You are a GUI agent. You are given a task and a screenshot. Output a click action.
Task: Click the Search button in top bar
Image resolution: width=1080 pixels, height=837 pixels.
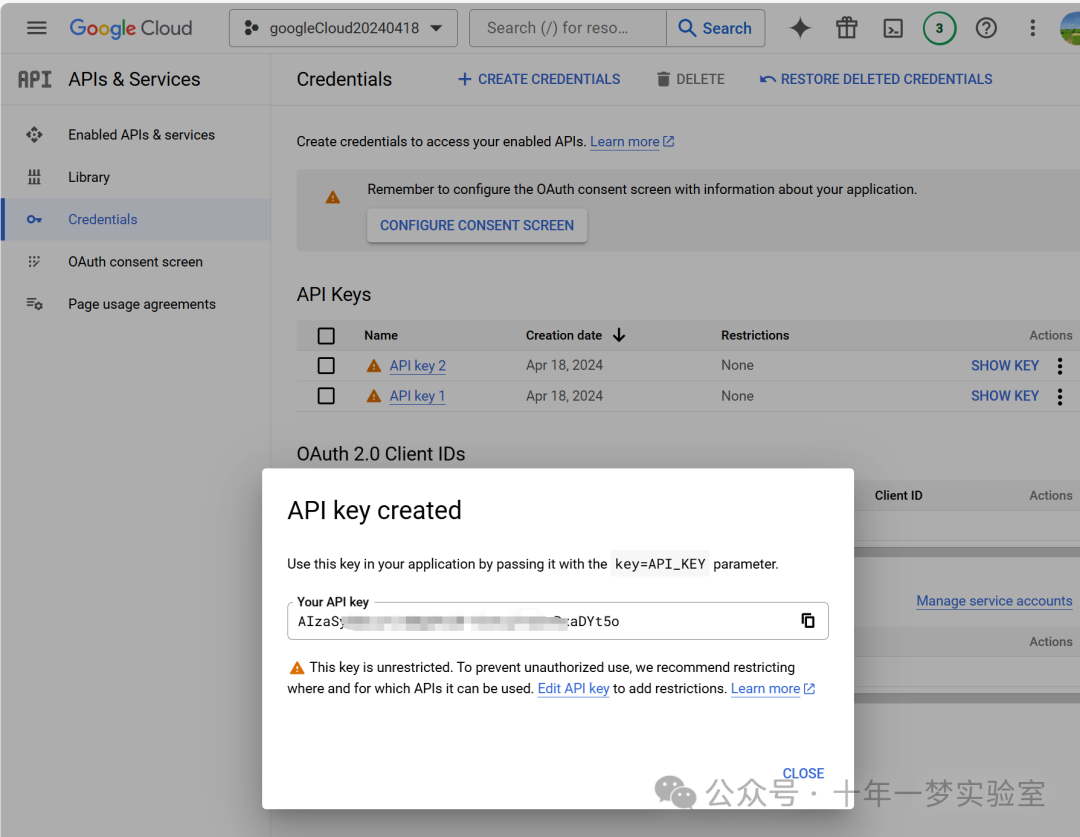pyautogui.click(x=716, y=28)
